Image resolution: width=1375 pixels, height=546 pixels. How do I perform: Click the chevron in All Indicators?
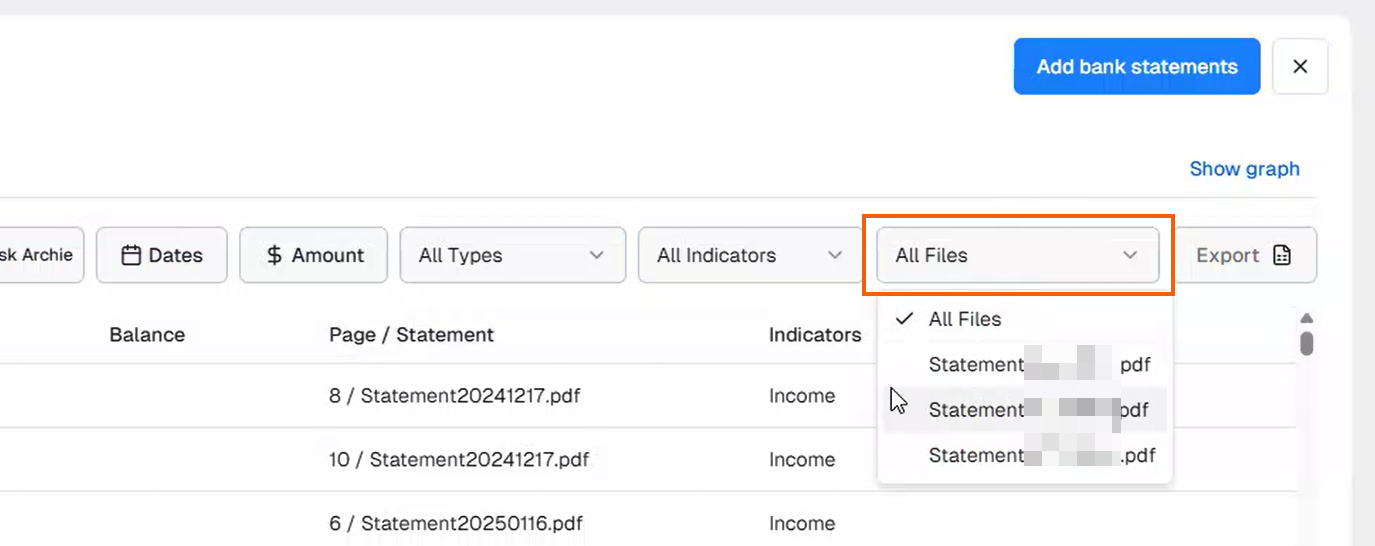[835, 255]
